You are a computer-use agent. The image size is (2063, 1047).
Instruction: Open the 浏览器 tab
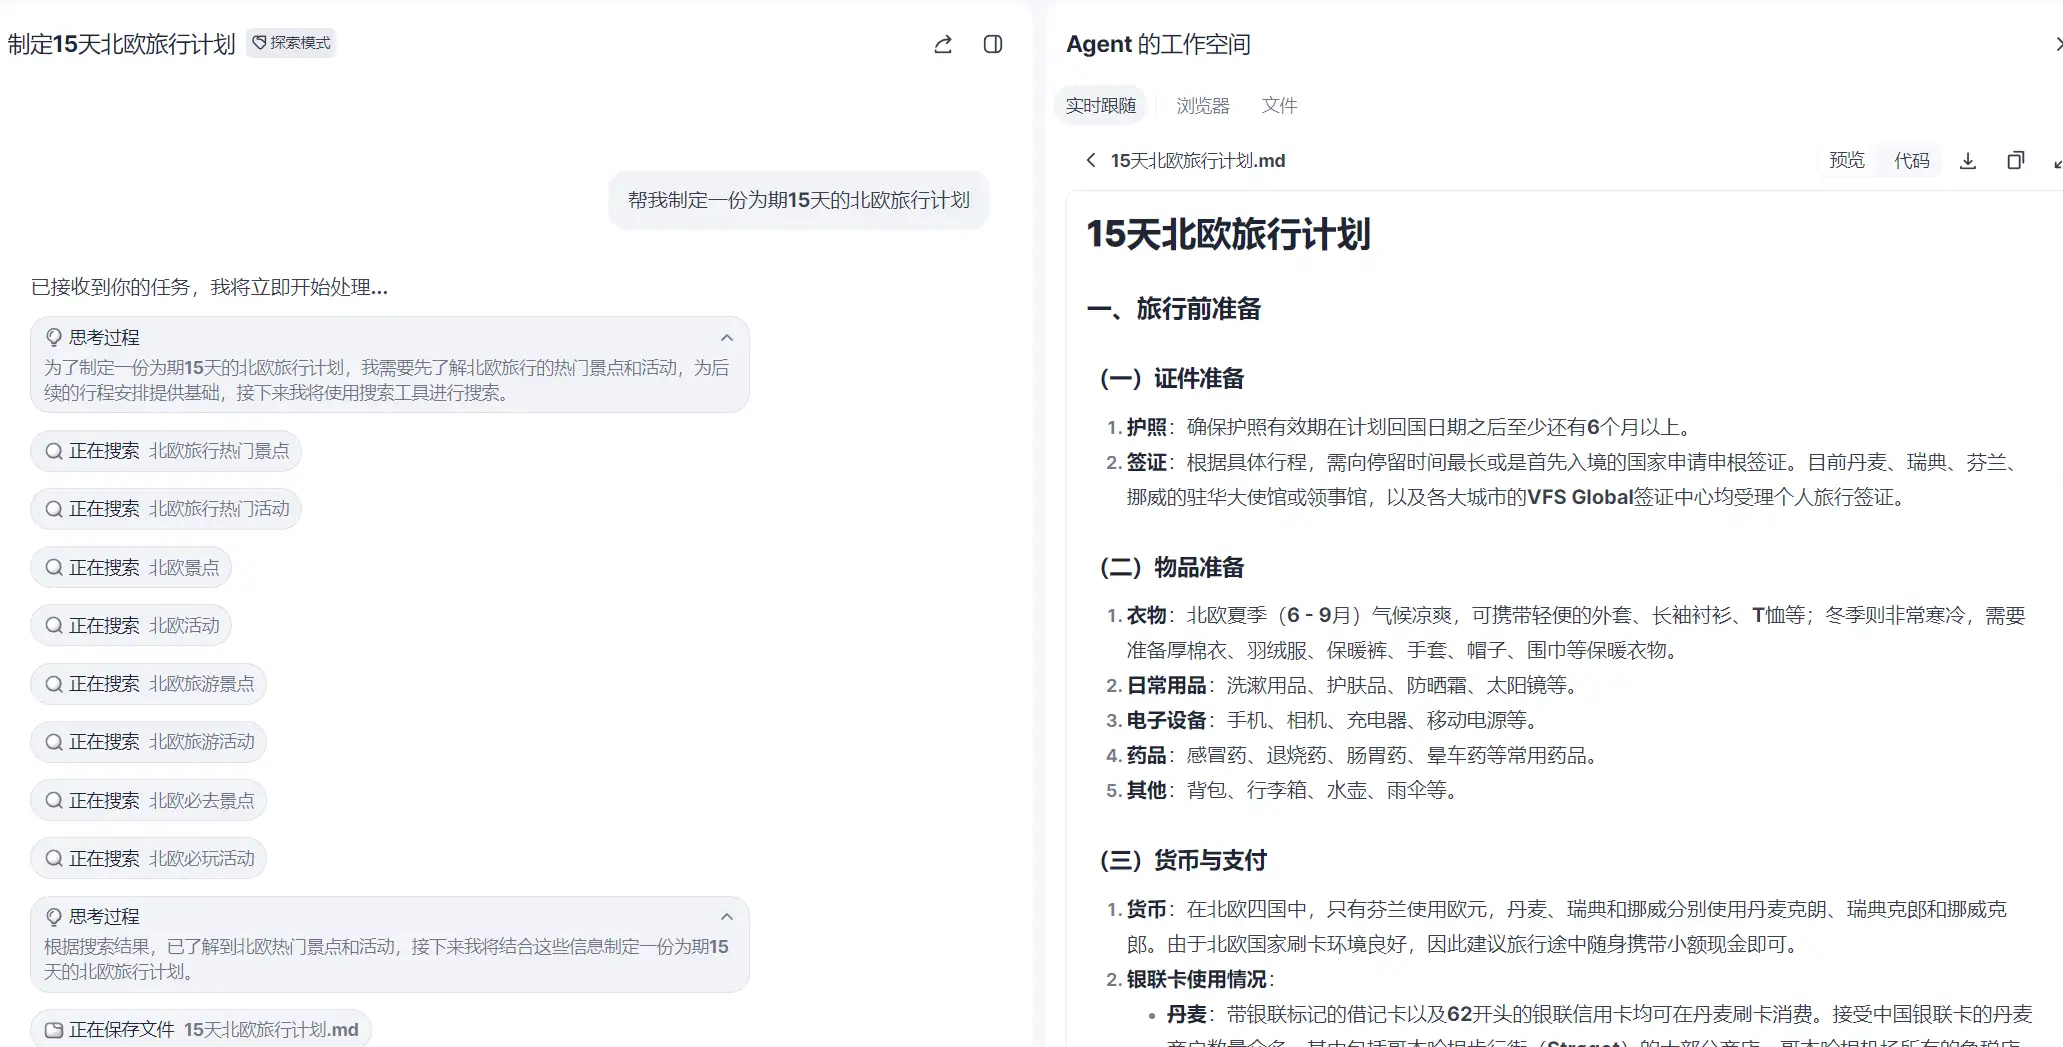coord(1202,105)
